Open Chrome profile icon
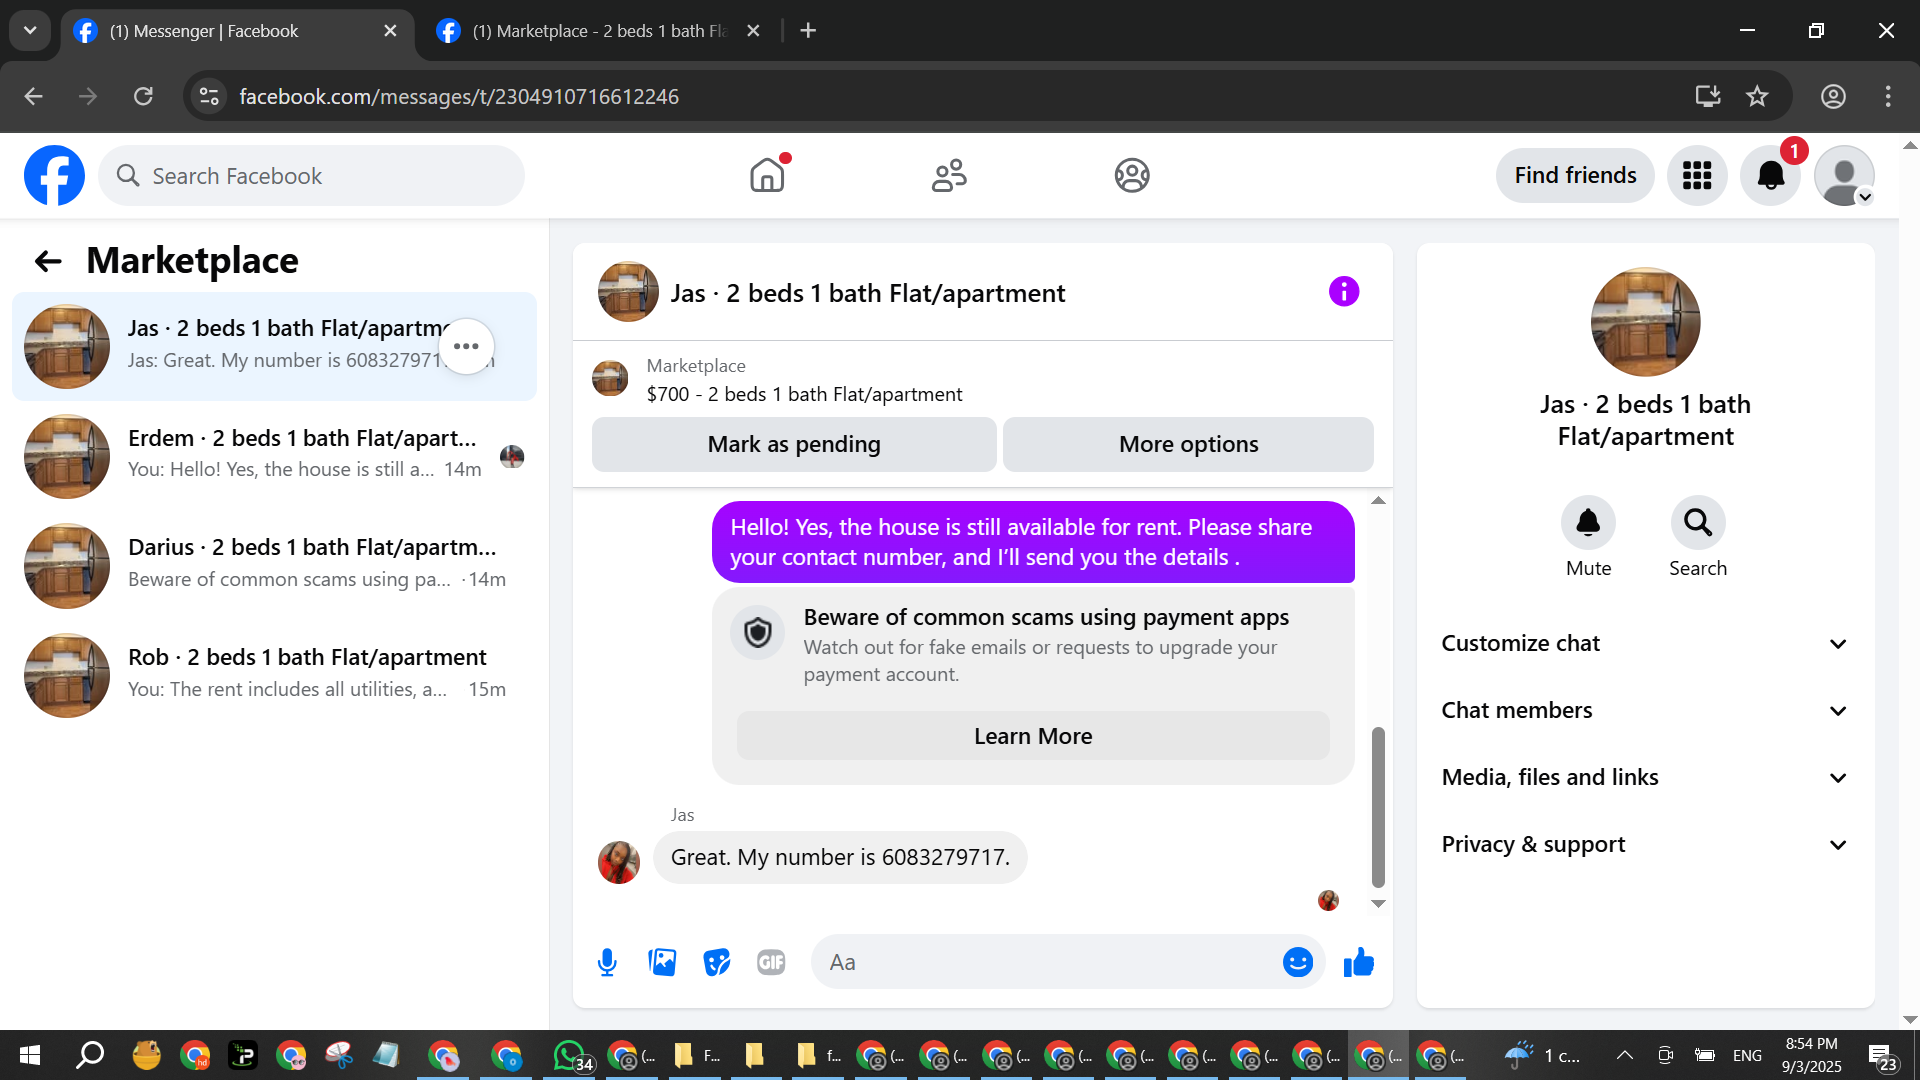 tap(1833, 96)
